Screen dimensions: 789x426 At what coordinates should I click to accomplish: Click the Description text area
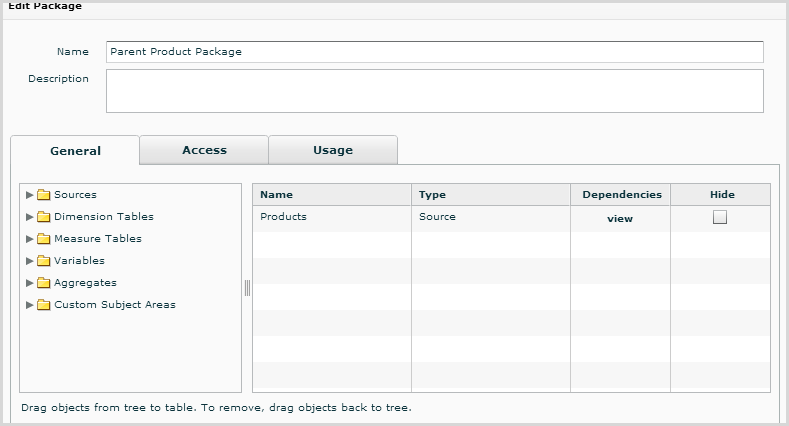[435, 91]
